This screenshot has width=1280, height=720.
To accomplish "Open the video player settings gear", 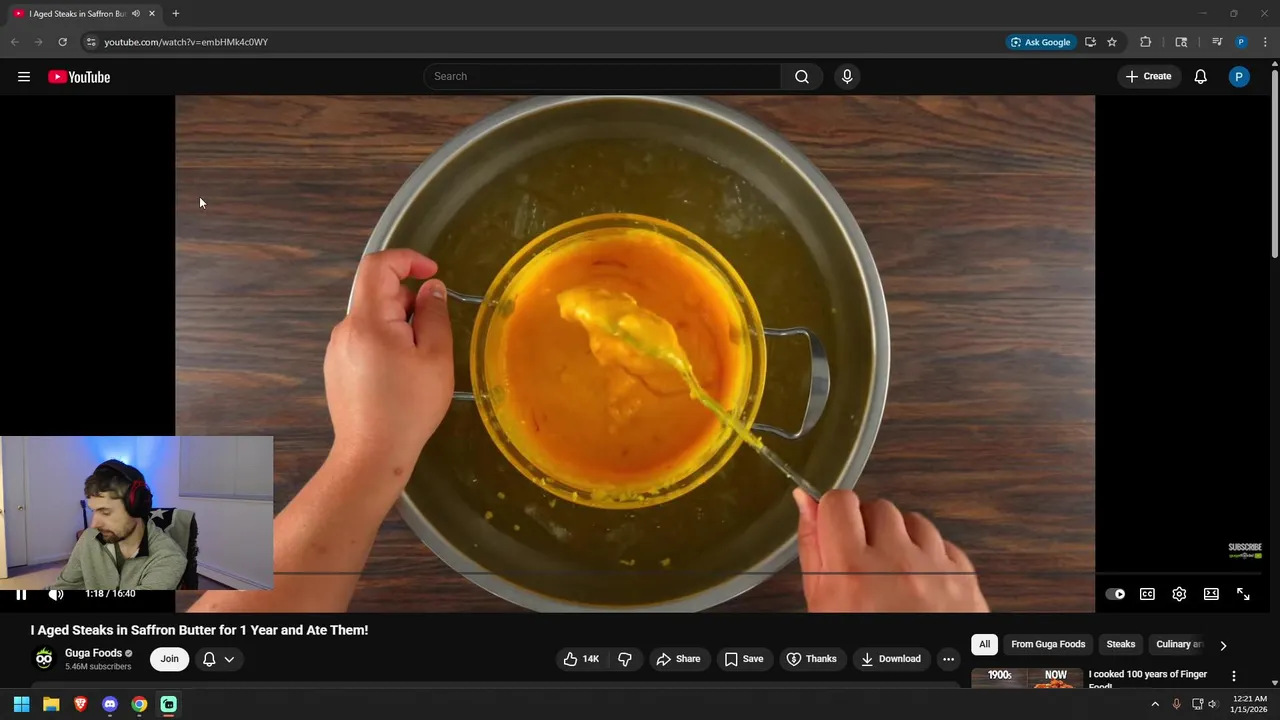I will tap(1179, 594).
